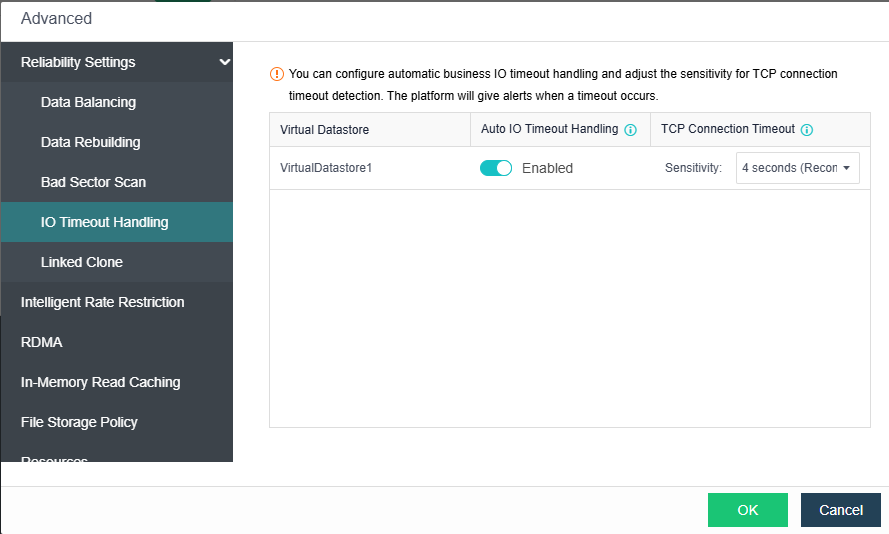Screen dimensions: 889x534
Task: Open the Sensitivity dropdown
Action: point(797,168)
